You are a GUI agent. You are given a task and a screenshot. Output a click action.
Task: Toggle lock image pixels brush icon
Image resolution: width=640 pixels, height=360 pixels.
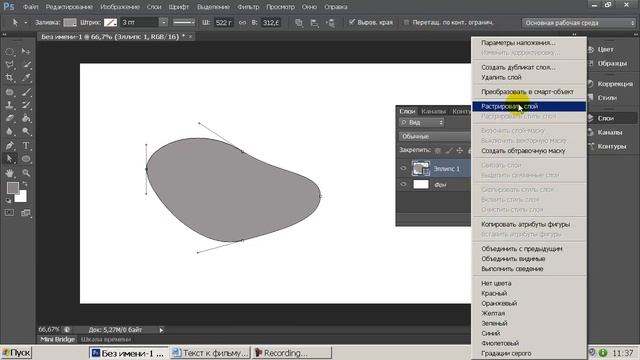point(449,151)
